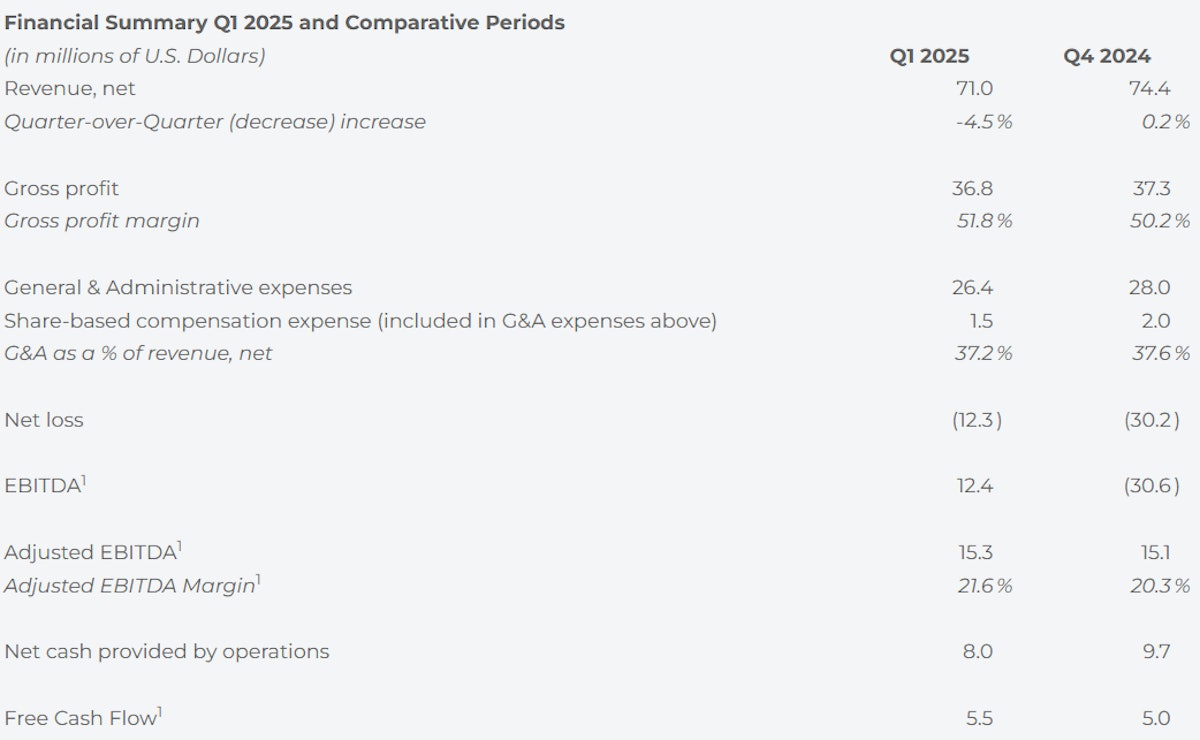Click the Q4 2024 column header

pos(1107,56)
